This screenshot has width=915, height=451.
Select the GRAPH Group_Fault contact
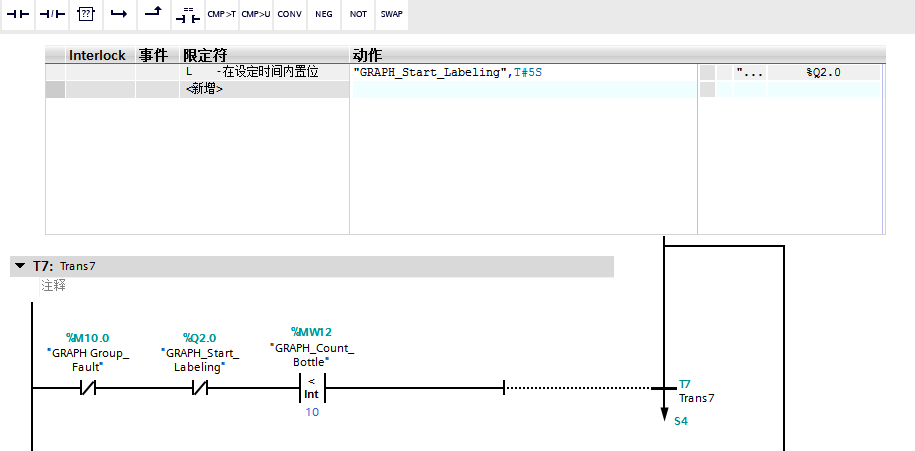(x=88, y=387)
